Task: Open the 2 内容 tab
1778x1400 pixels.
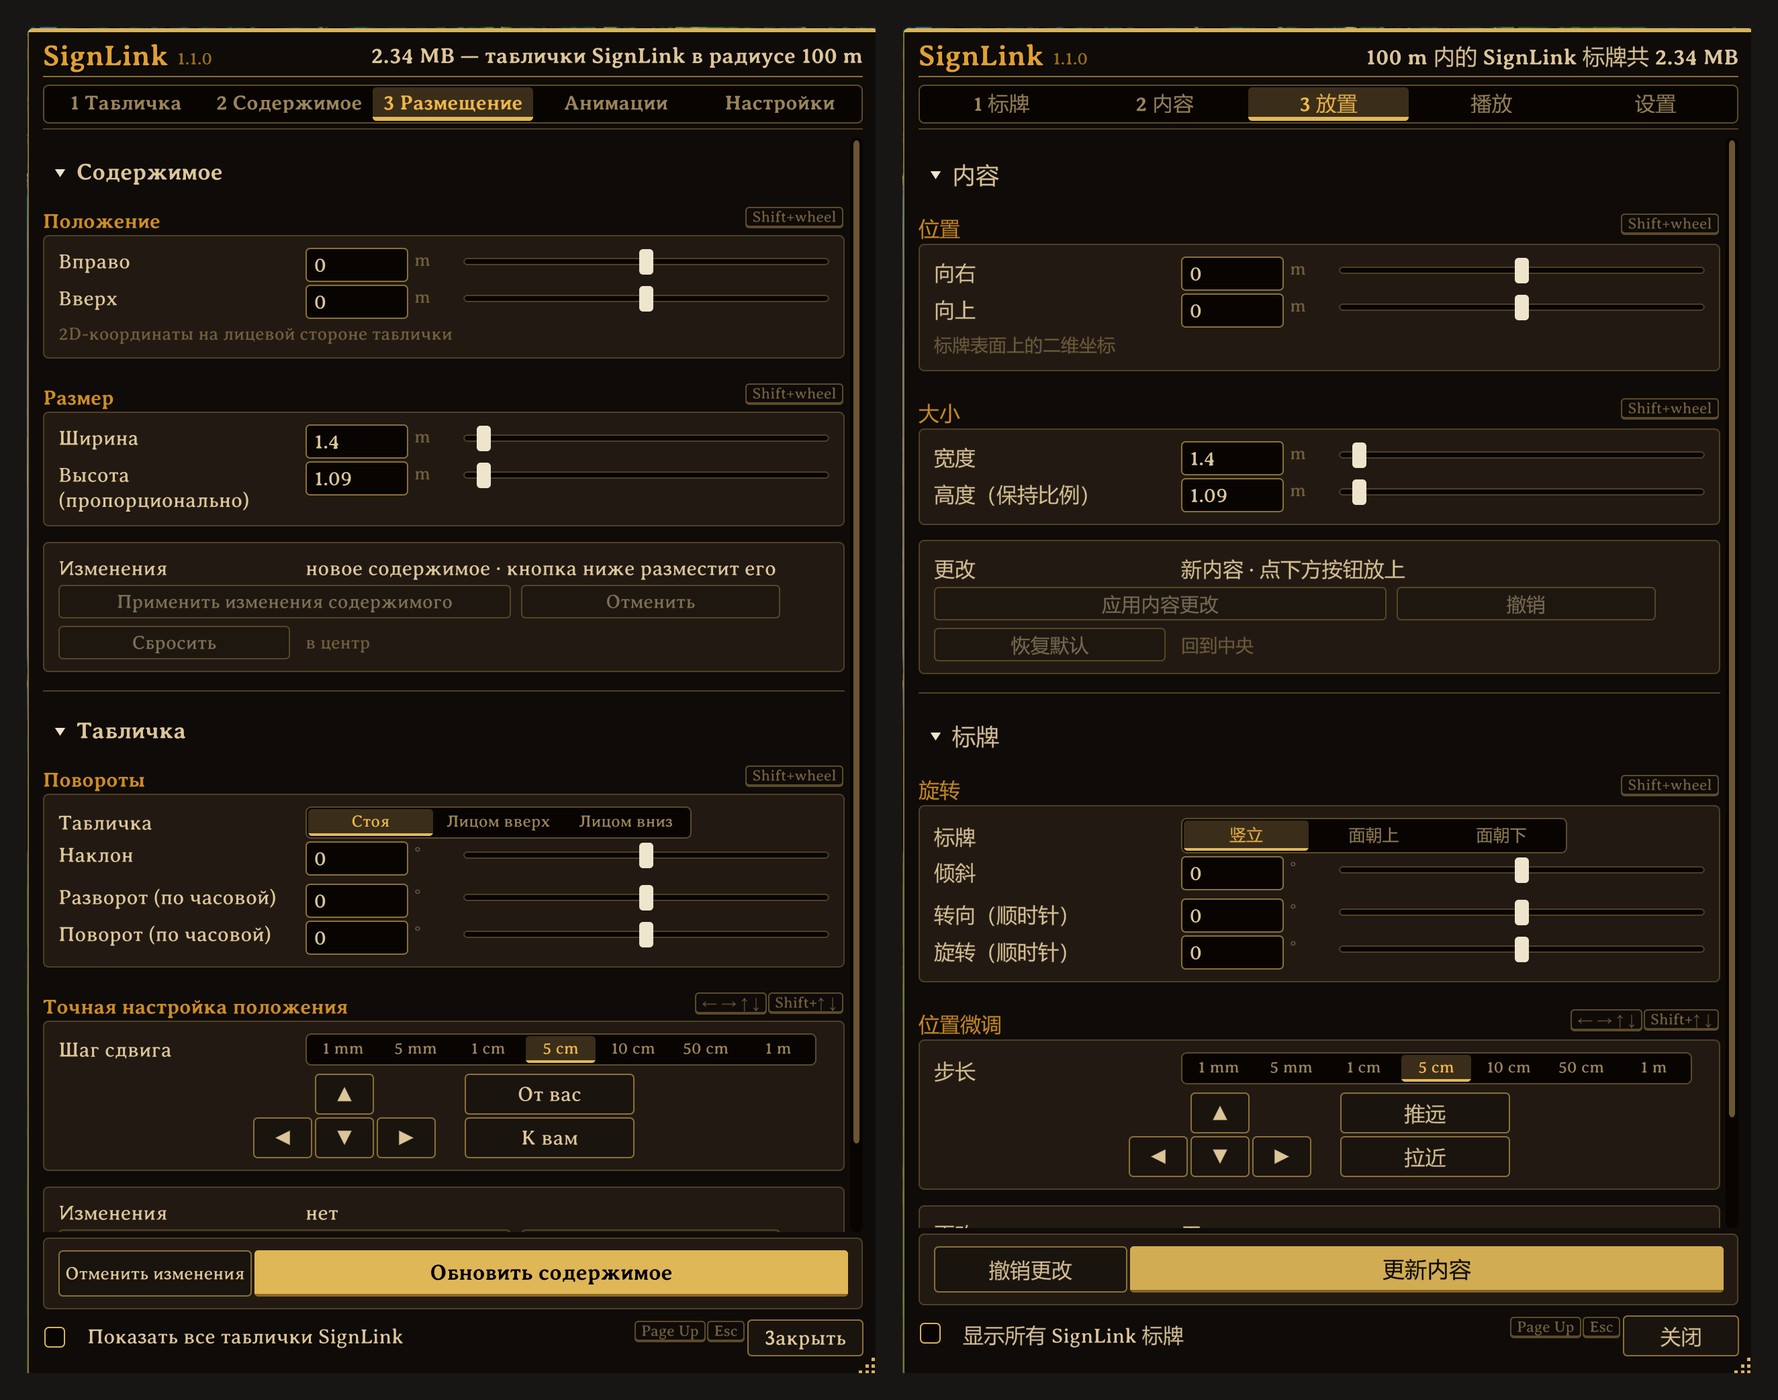Action: pyautogui.click(x=1165, y=104)
